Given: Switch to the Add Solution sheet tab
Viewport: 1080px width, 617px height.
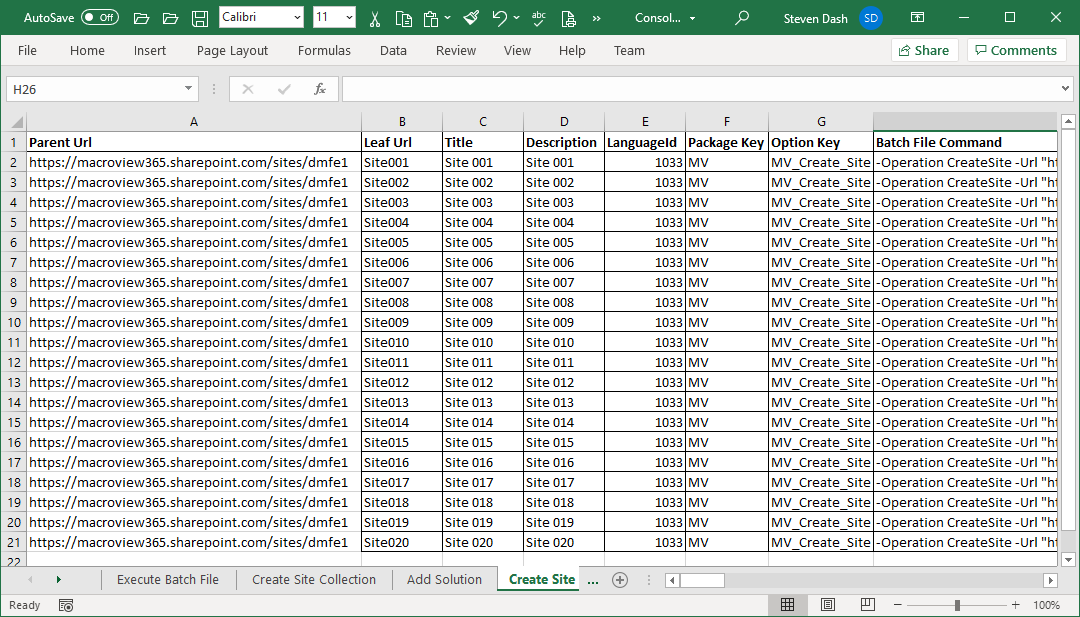Looking at the screenshot, I should [x=444, y=580].
